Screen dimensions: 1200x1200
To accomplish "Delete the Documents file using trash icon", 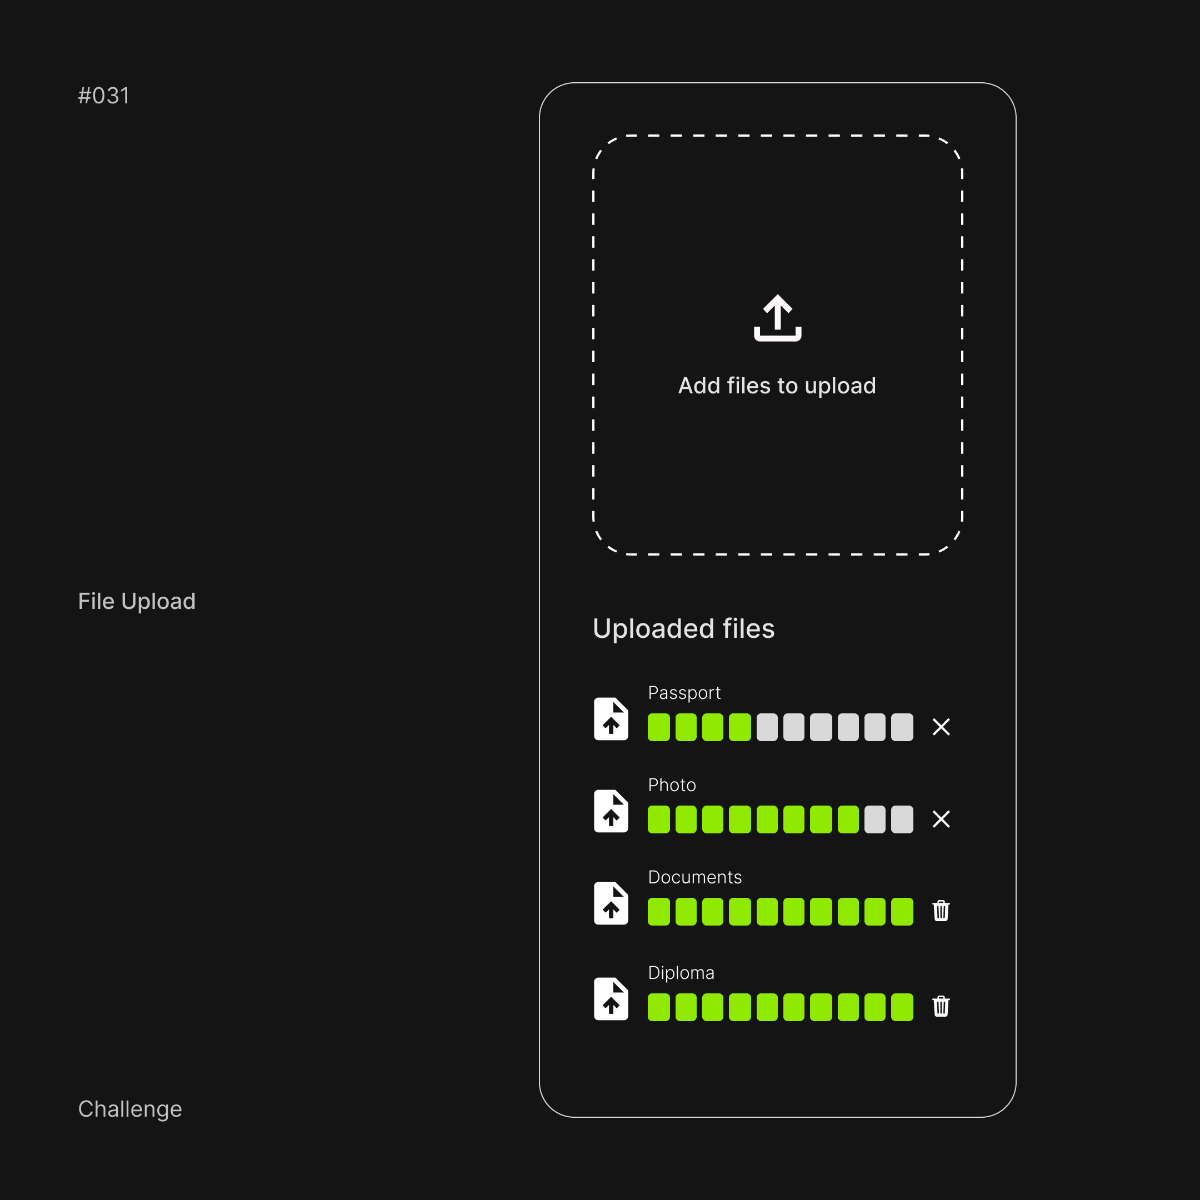I will pos(941,911).
